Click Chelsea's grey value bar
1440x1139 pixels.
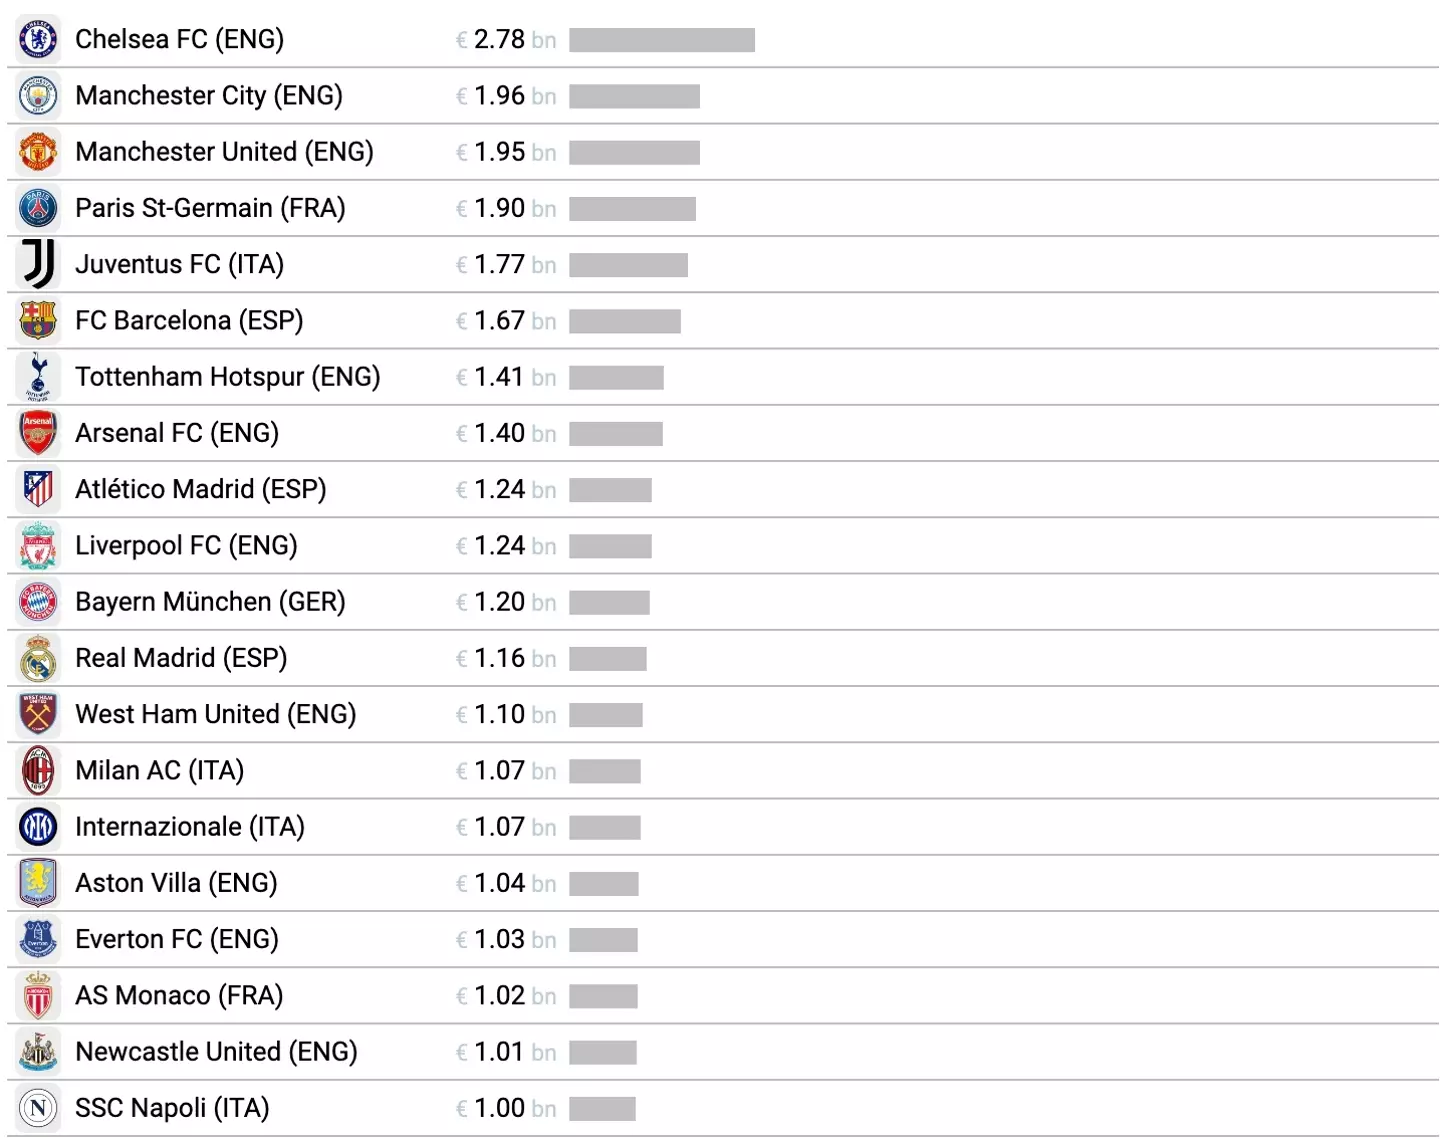tap(661, 40)
